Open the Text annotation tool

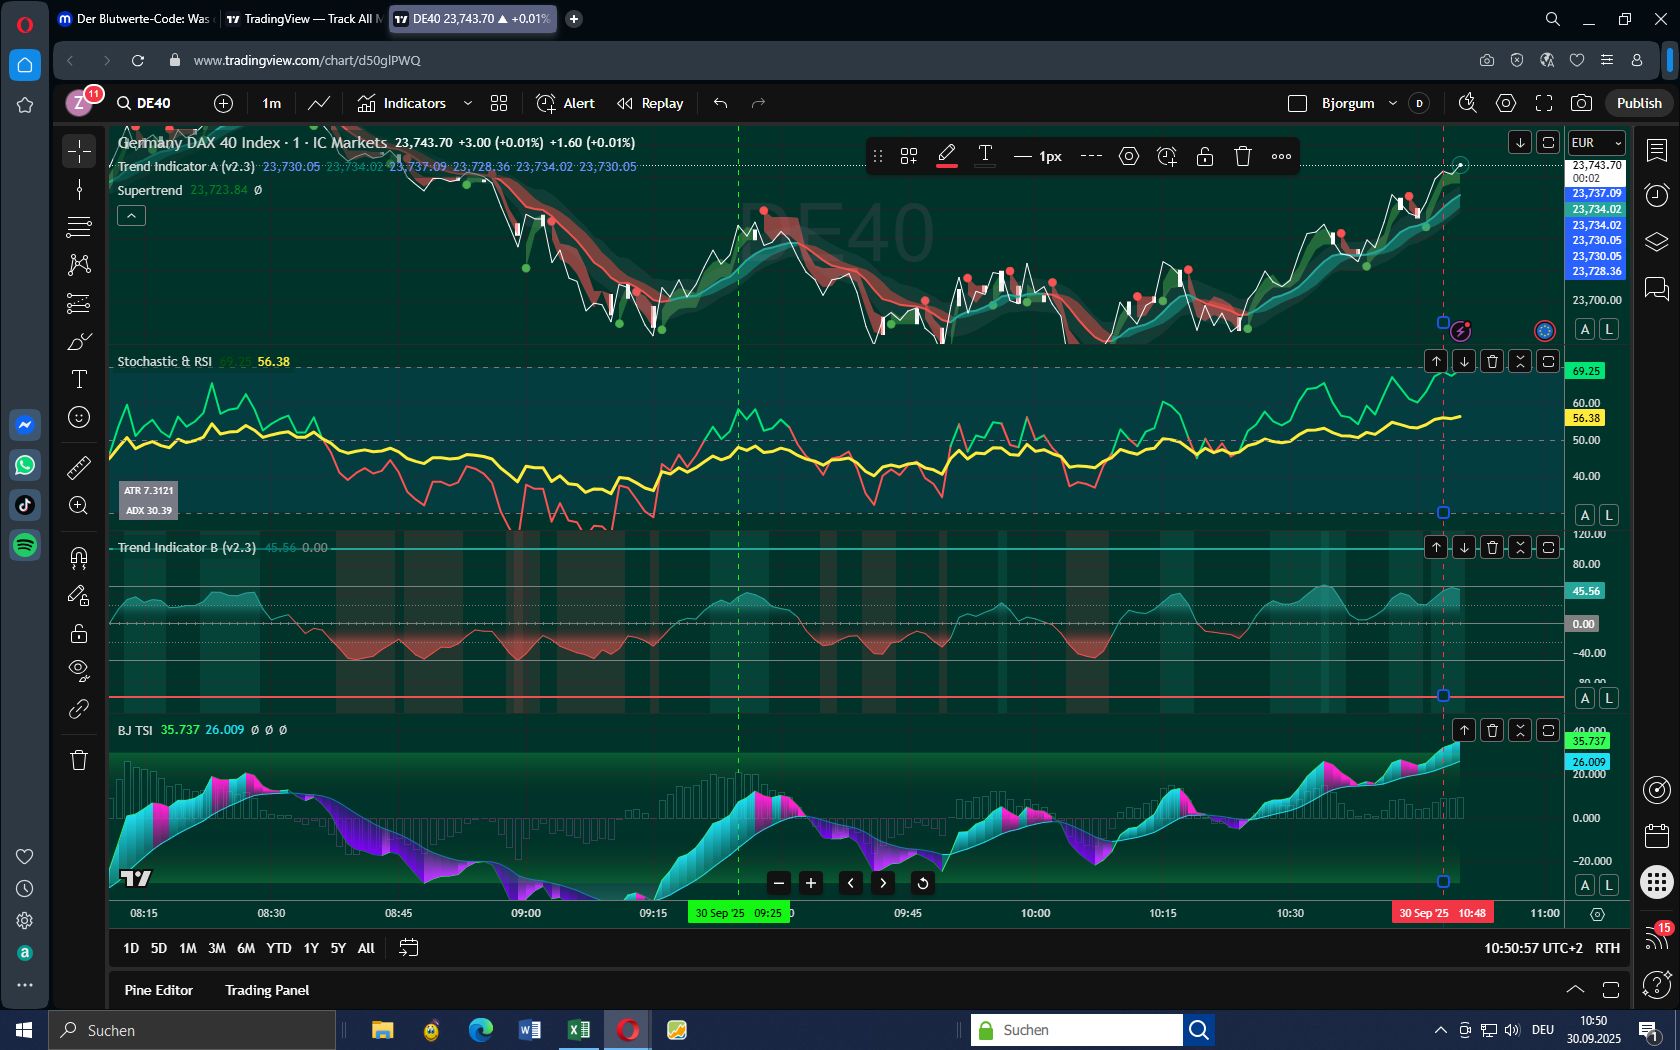[x=78, y=379]
